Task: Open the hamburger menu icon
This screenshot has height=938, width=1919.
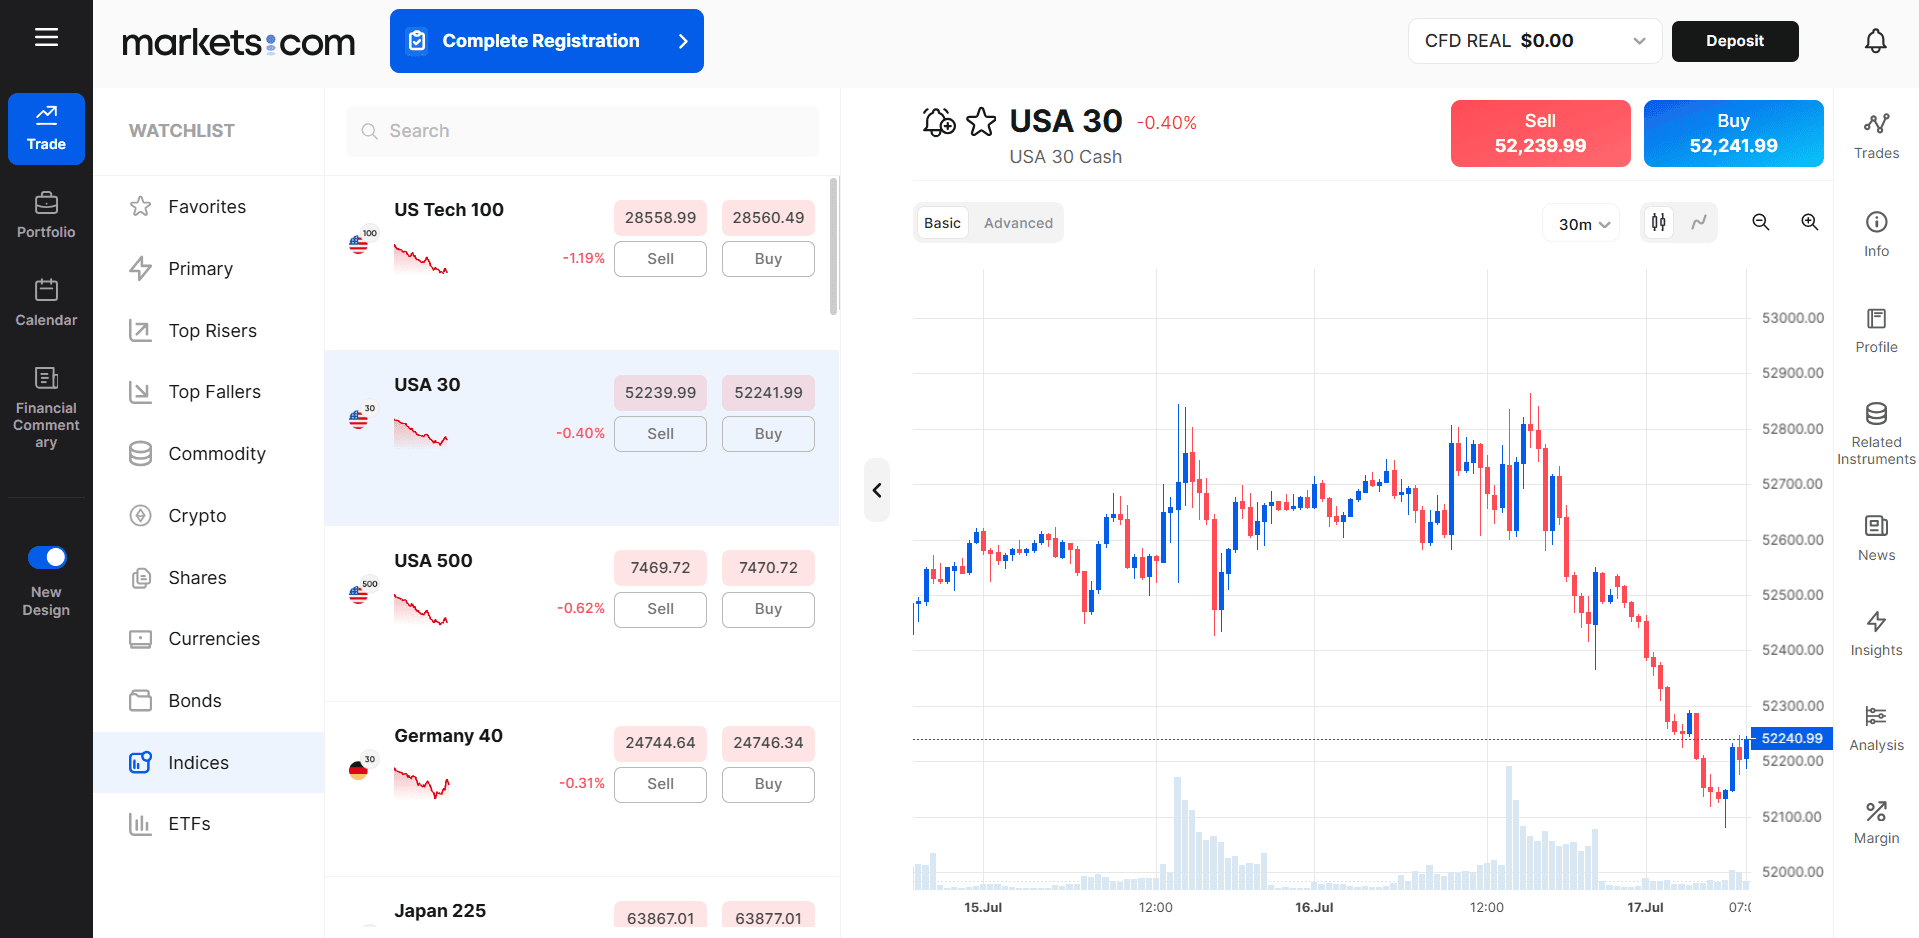Action: click(46, 38)
